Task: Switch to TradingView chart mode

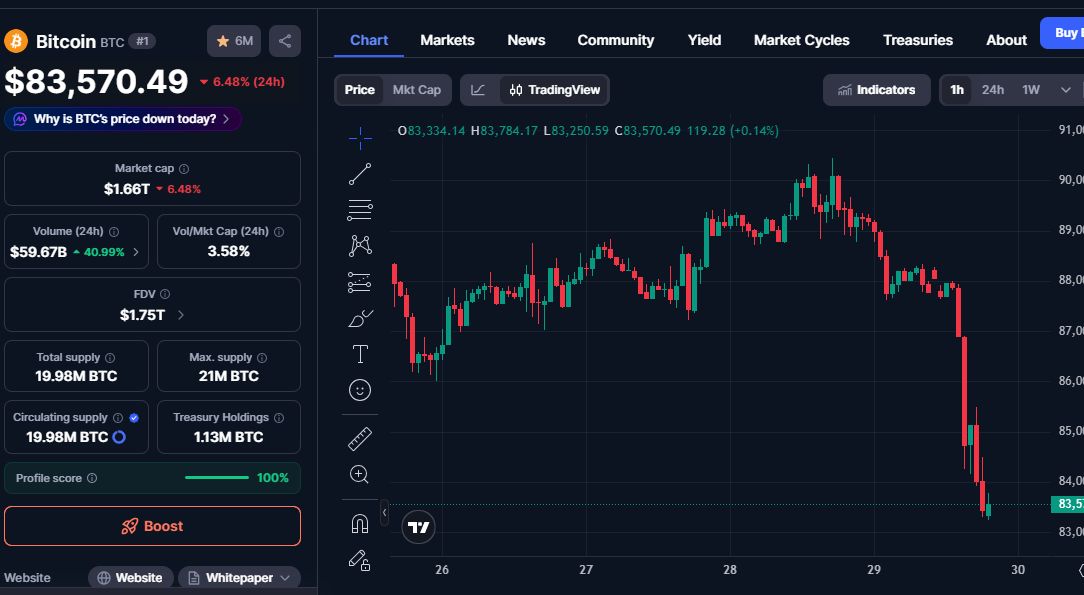Action: pyautogui.click(x=554, y=90)
